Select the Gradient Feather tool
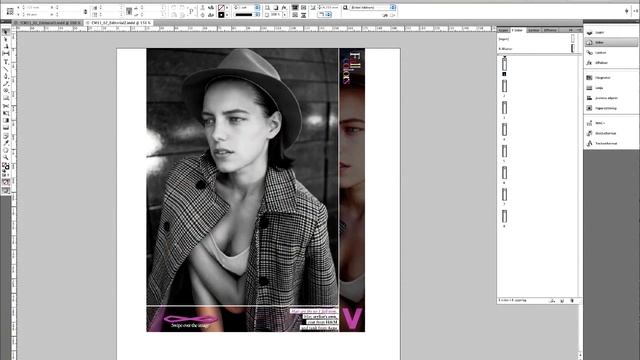Image resolution: width=640 pixels, height=360 pixels. 6,127
